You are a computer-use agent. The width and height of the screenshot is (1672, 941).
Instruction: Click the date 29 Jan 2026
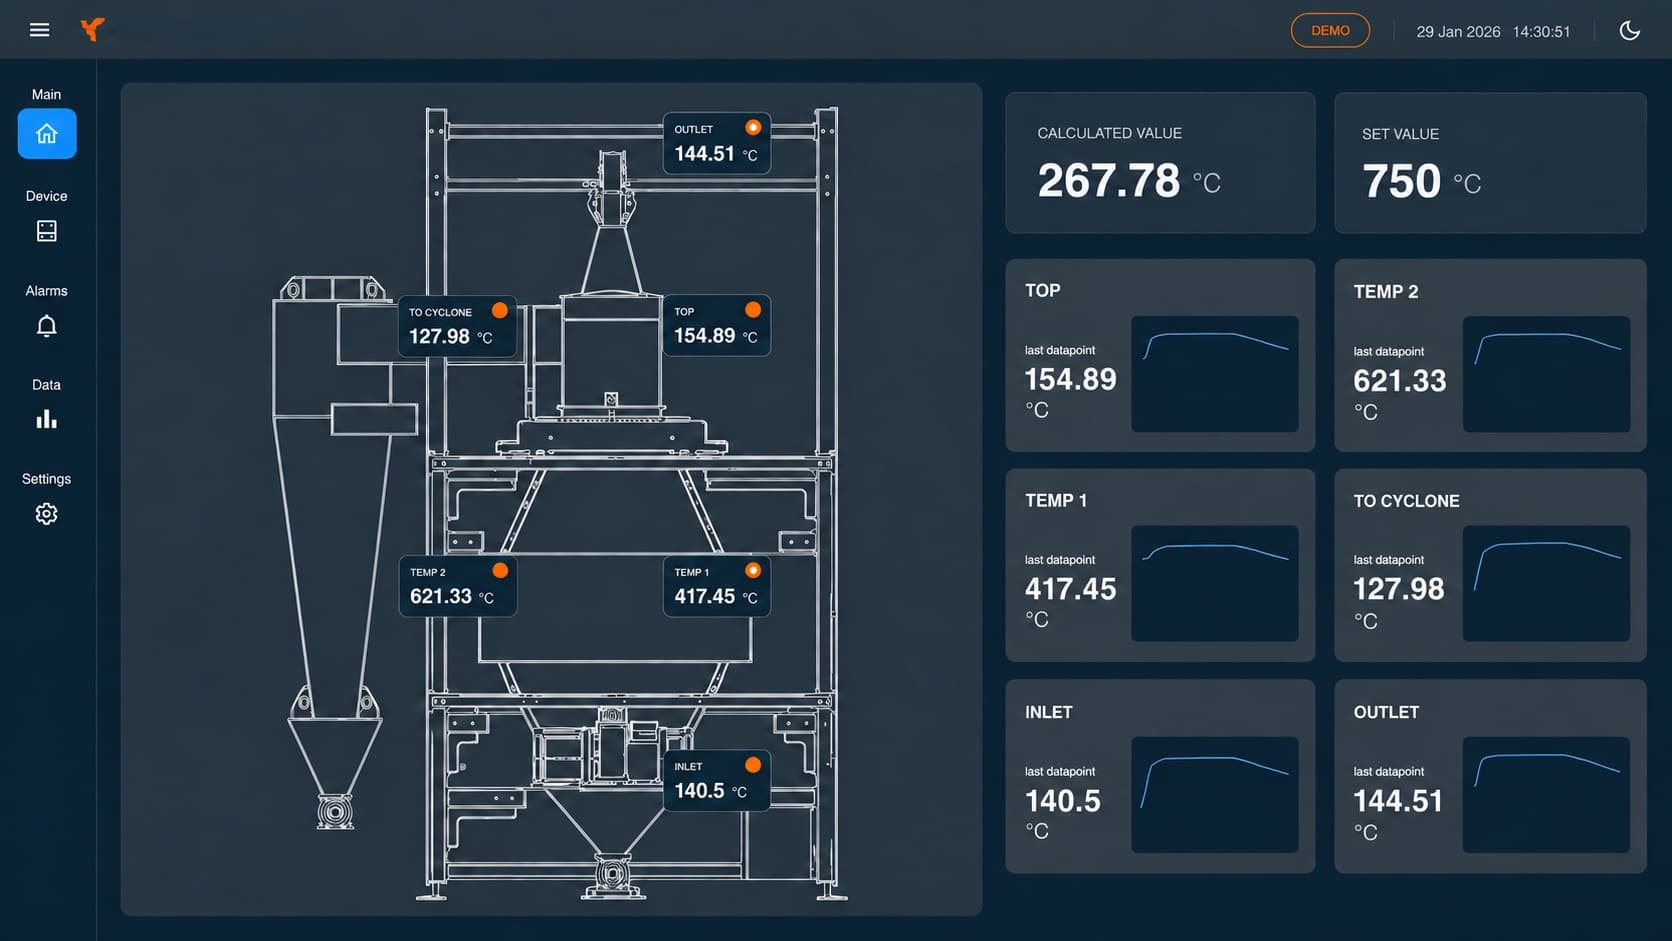[x=1458, y=32]
